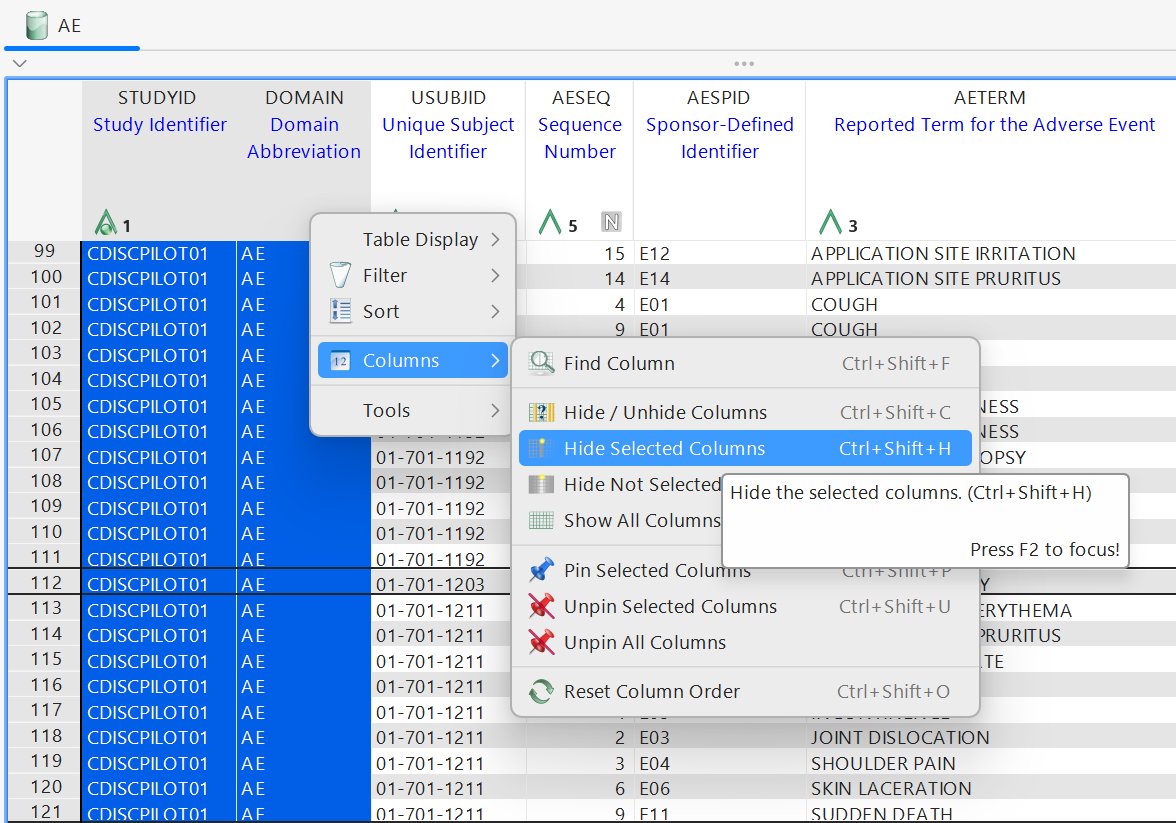Expand the Filter submenu chevron
Image resolution: width=1176 pixels, height=823 pixels.
pyautogui.click(x=496, y=275)
